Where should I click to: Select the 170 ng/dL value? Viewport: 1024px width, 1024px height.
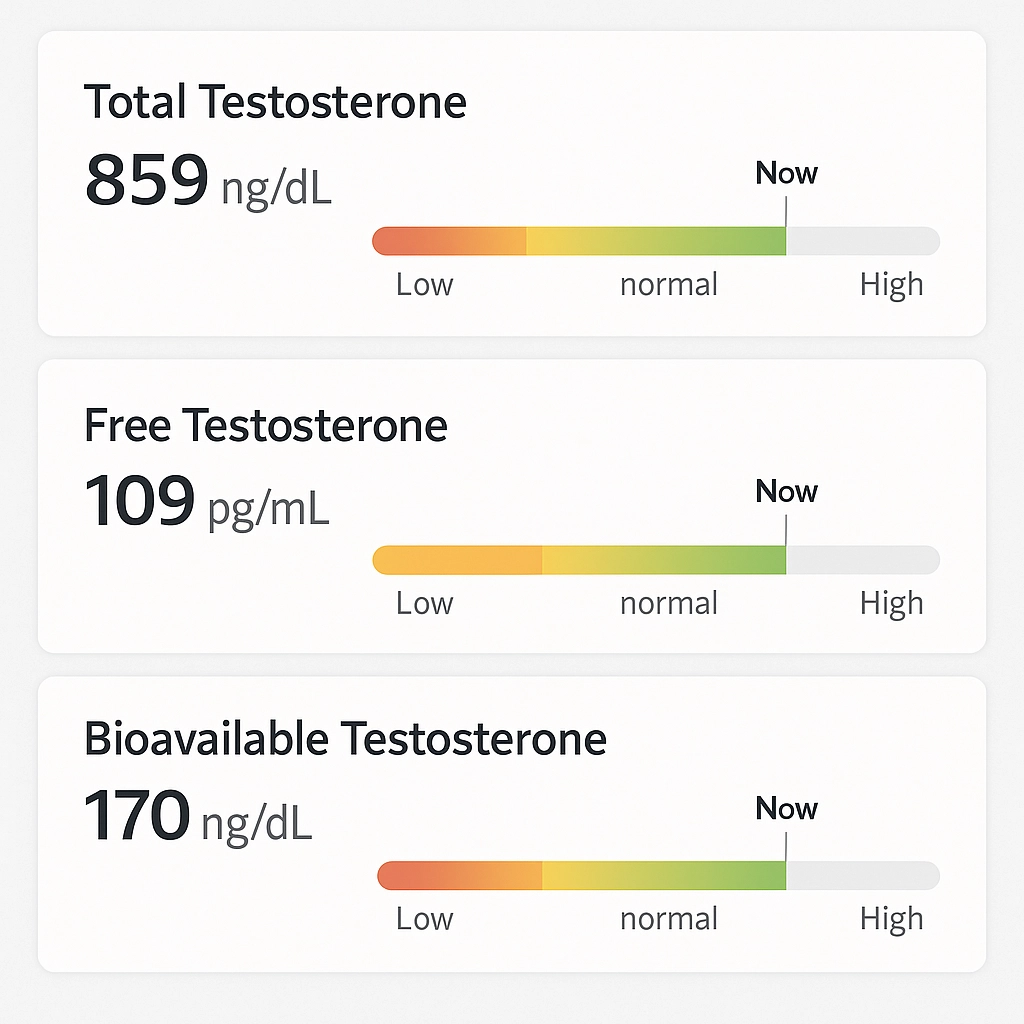click(x=140, y=817)
